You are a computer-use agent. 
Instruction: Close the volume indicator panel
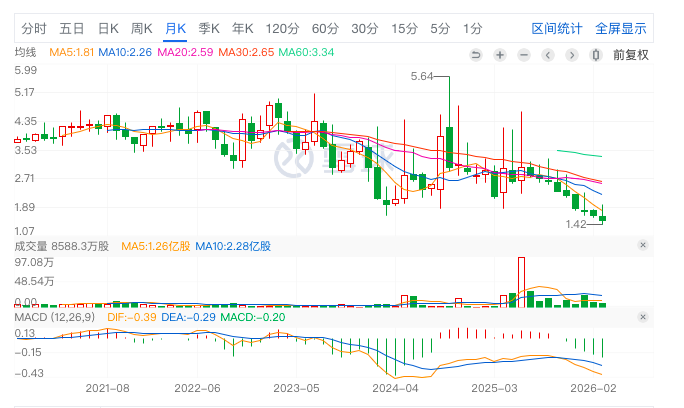643,245
